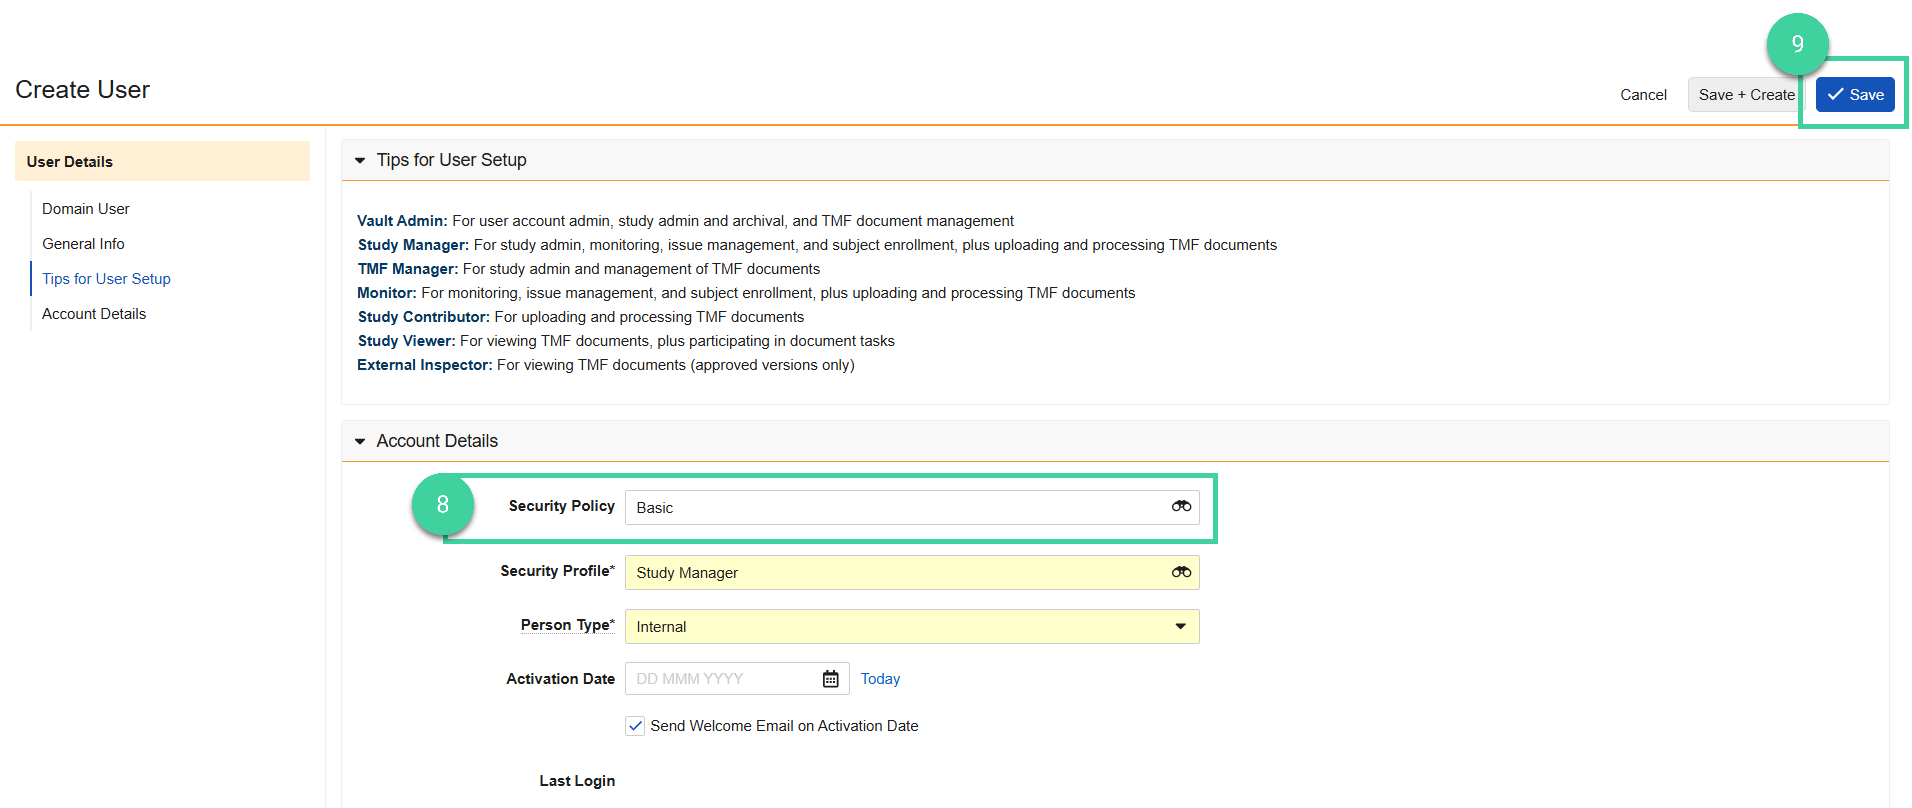The height and width of the screenshot is (808, 1912).
Task: Click the Save + Create button
Action: pyautogui.click(x=1746, y=95)
